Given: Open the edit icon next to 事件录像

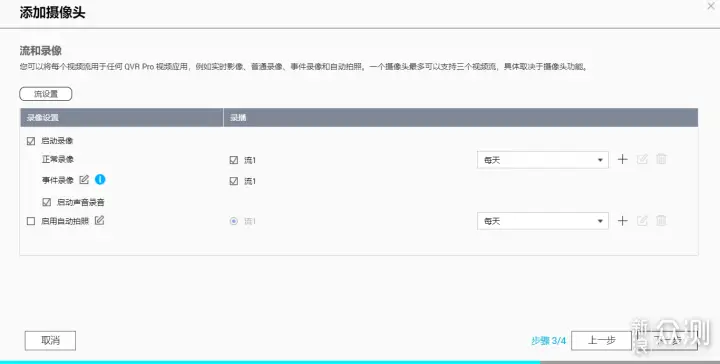Looking at the screenshot, I should click(x=84, y=179).
